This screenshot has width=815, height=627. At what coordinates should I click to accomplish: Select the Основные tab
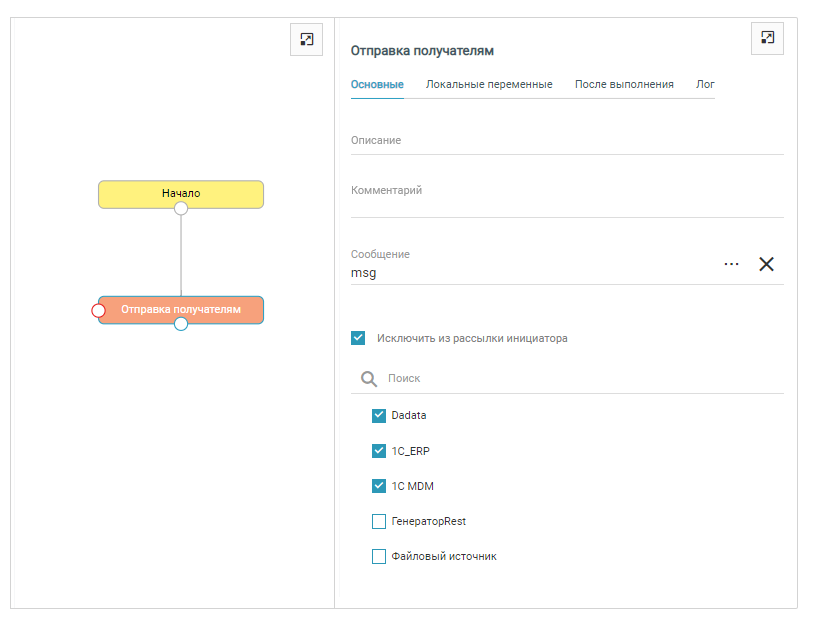pyautogui.click(x=377, y=85)
